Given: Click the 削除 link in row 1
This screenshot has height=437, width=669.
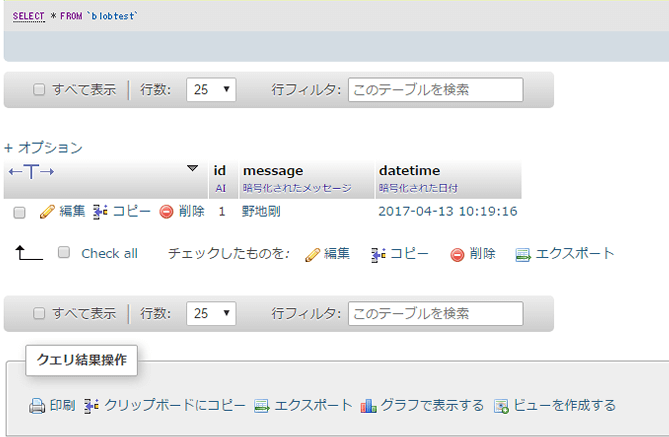Looking at the screenshot, I should tap(192, 211).
